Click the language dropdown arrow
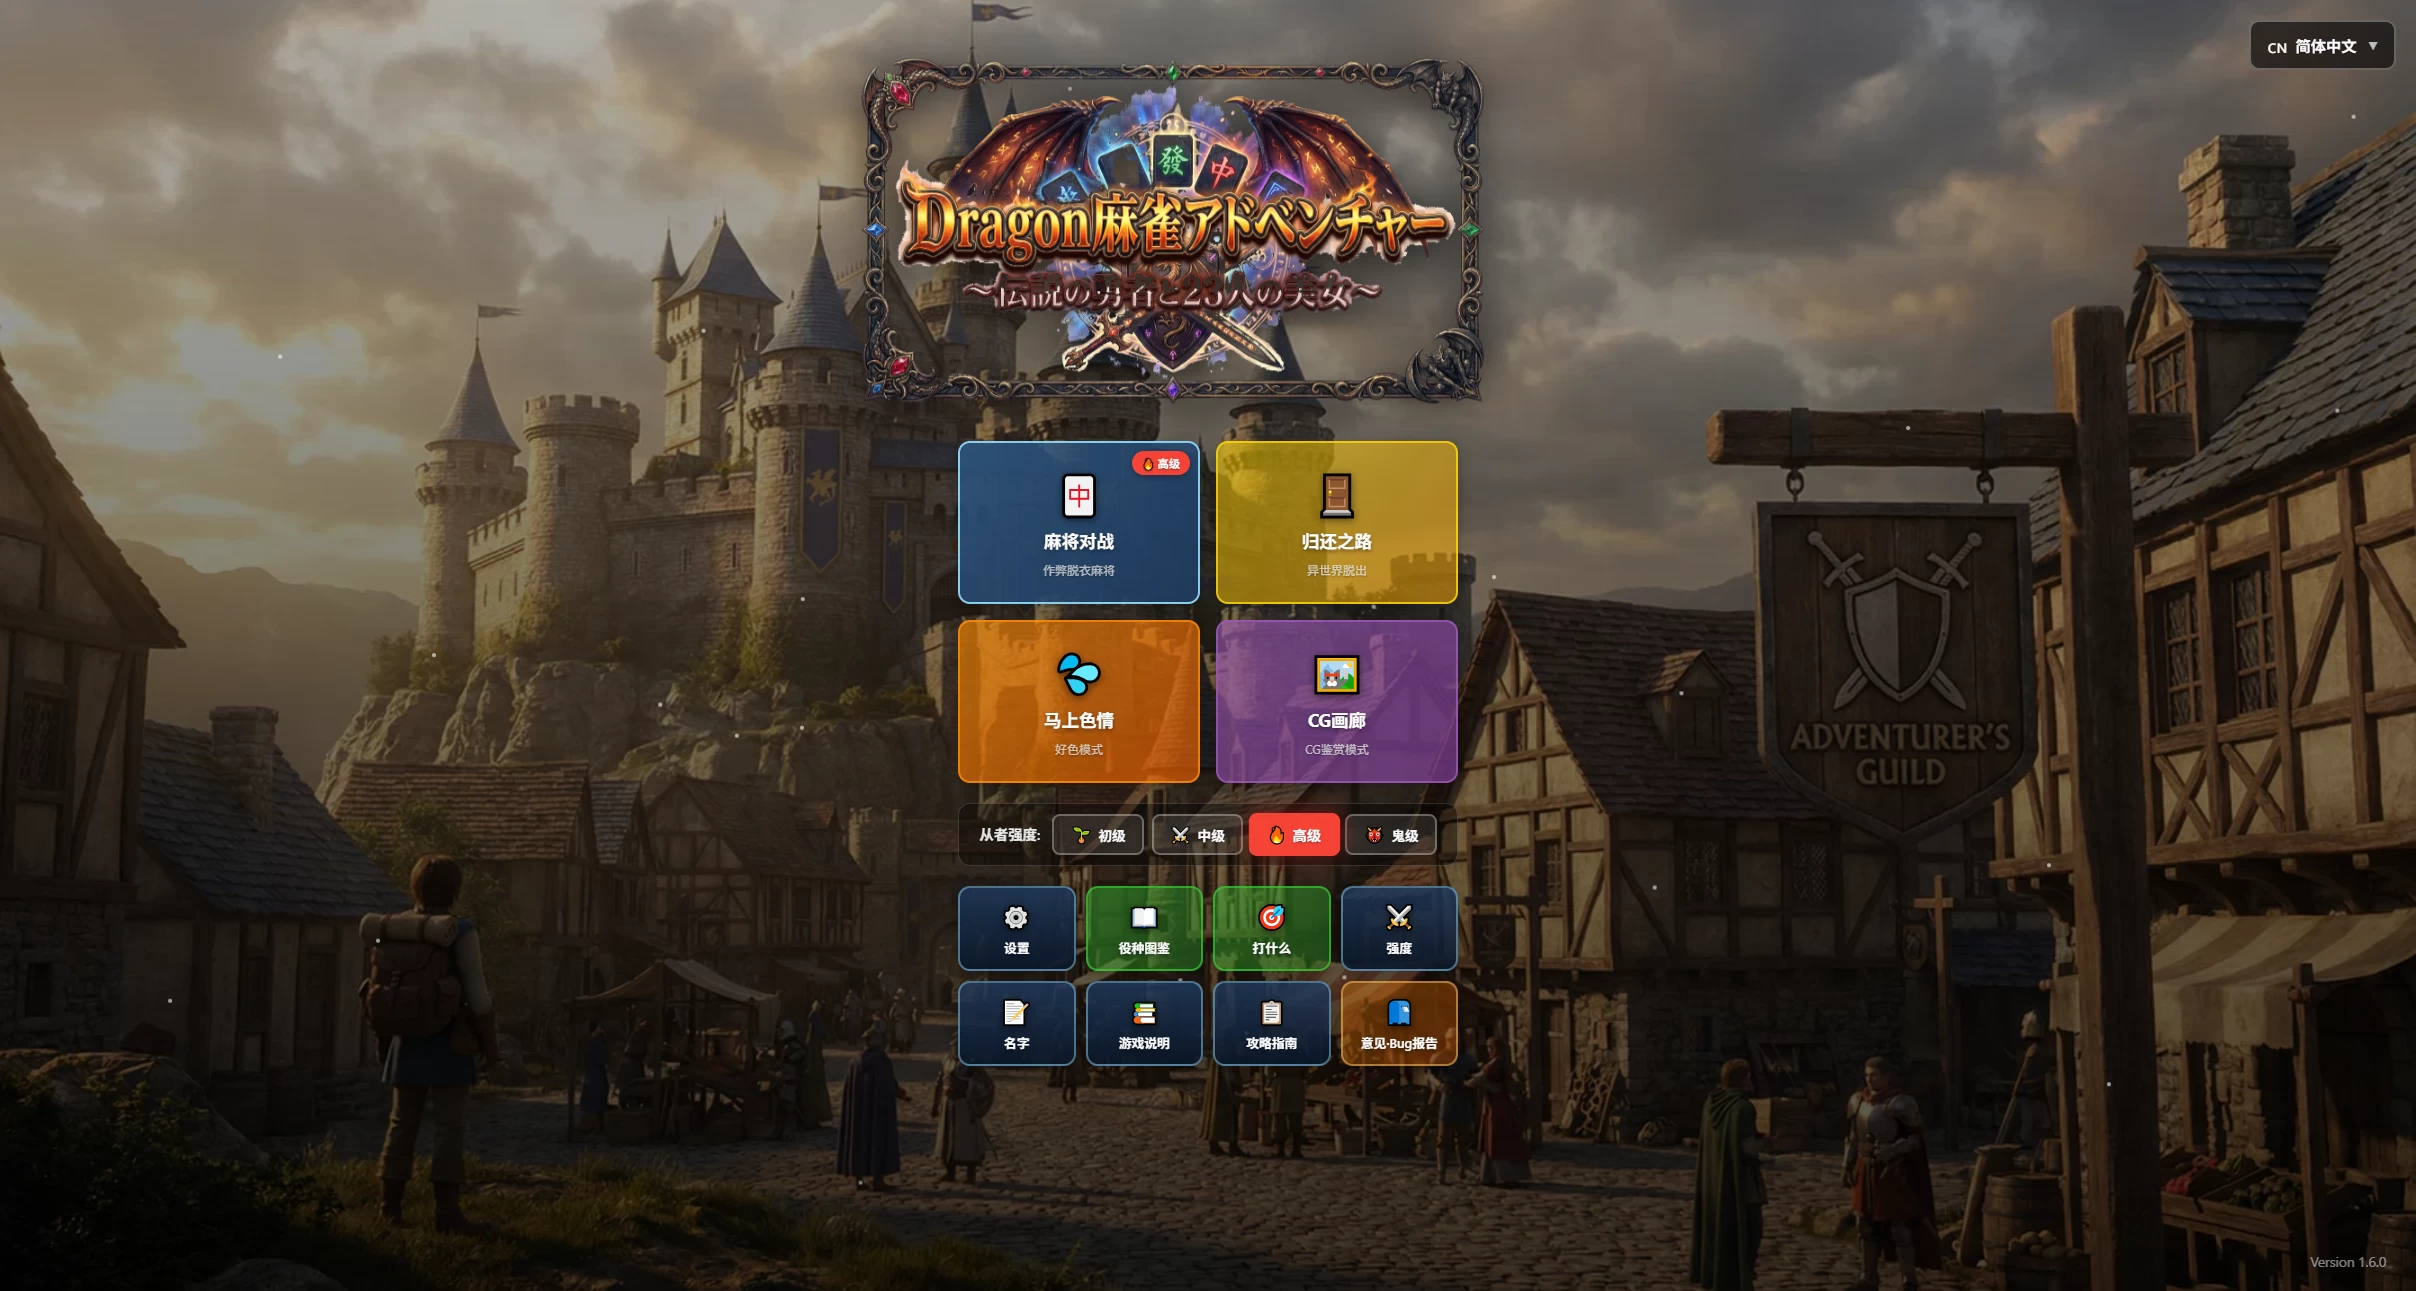 pos(2373,46)
